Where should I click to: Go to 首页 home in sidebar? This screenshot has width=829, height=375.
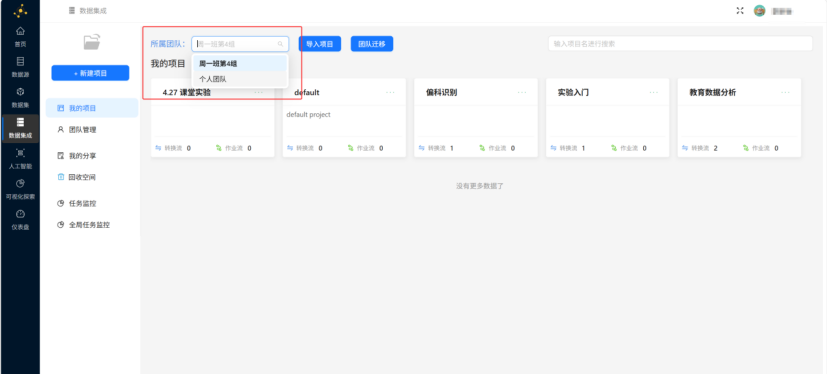point(20,36)
